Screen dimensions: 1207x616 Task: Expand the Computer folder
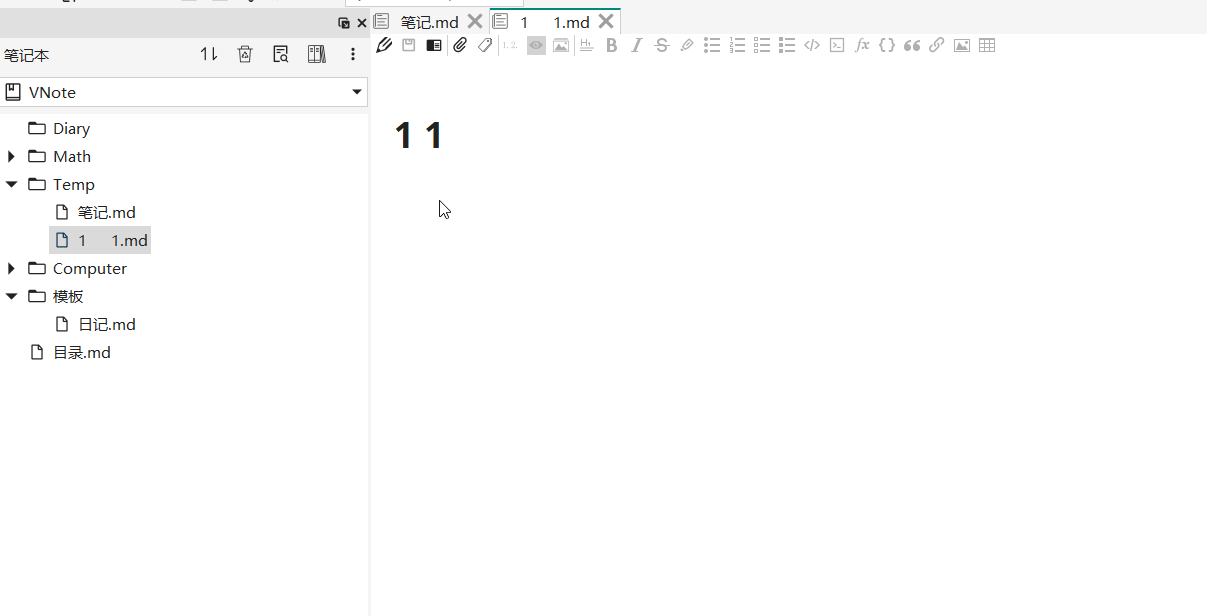pos(11,268)
